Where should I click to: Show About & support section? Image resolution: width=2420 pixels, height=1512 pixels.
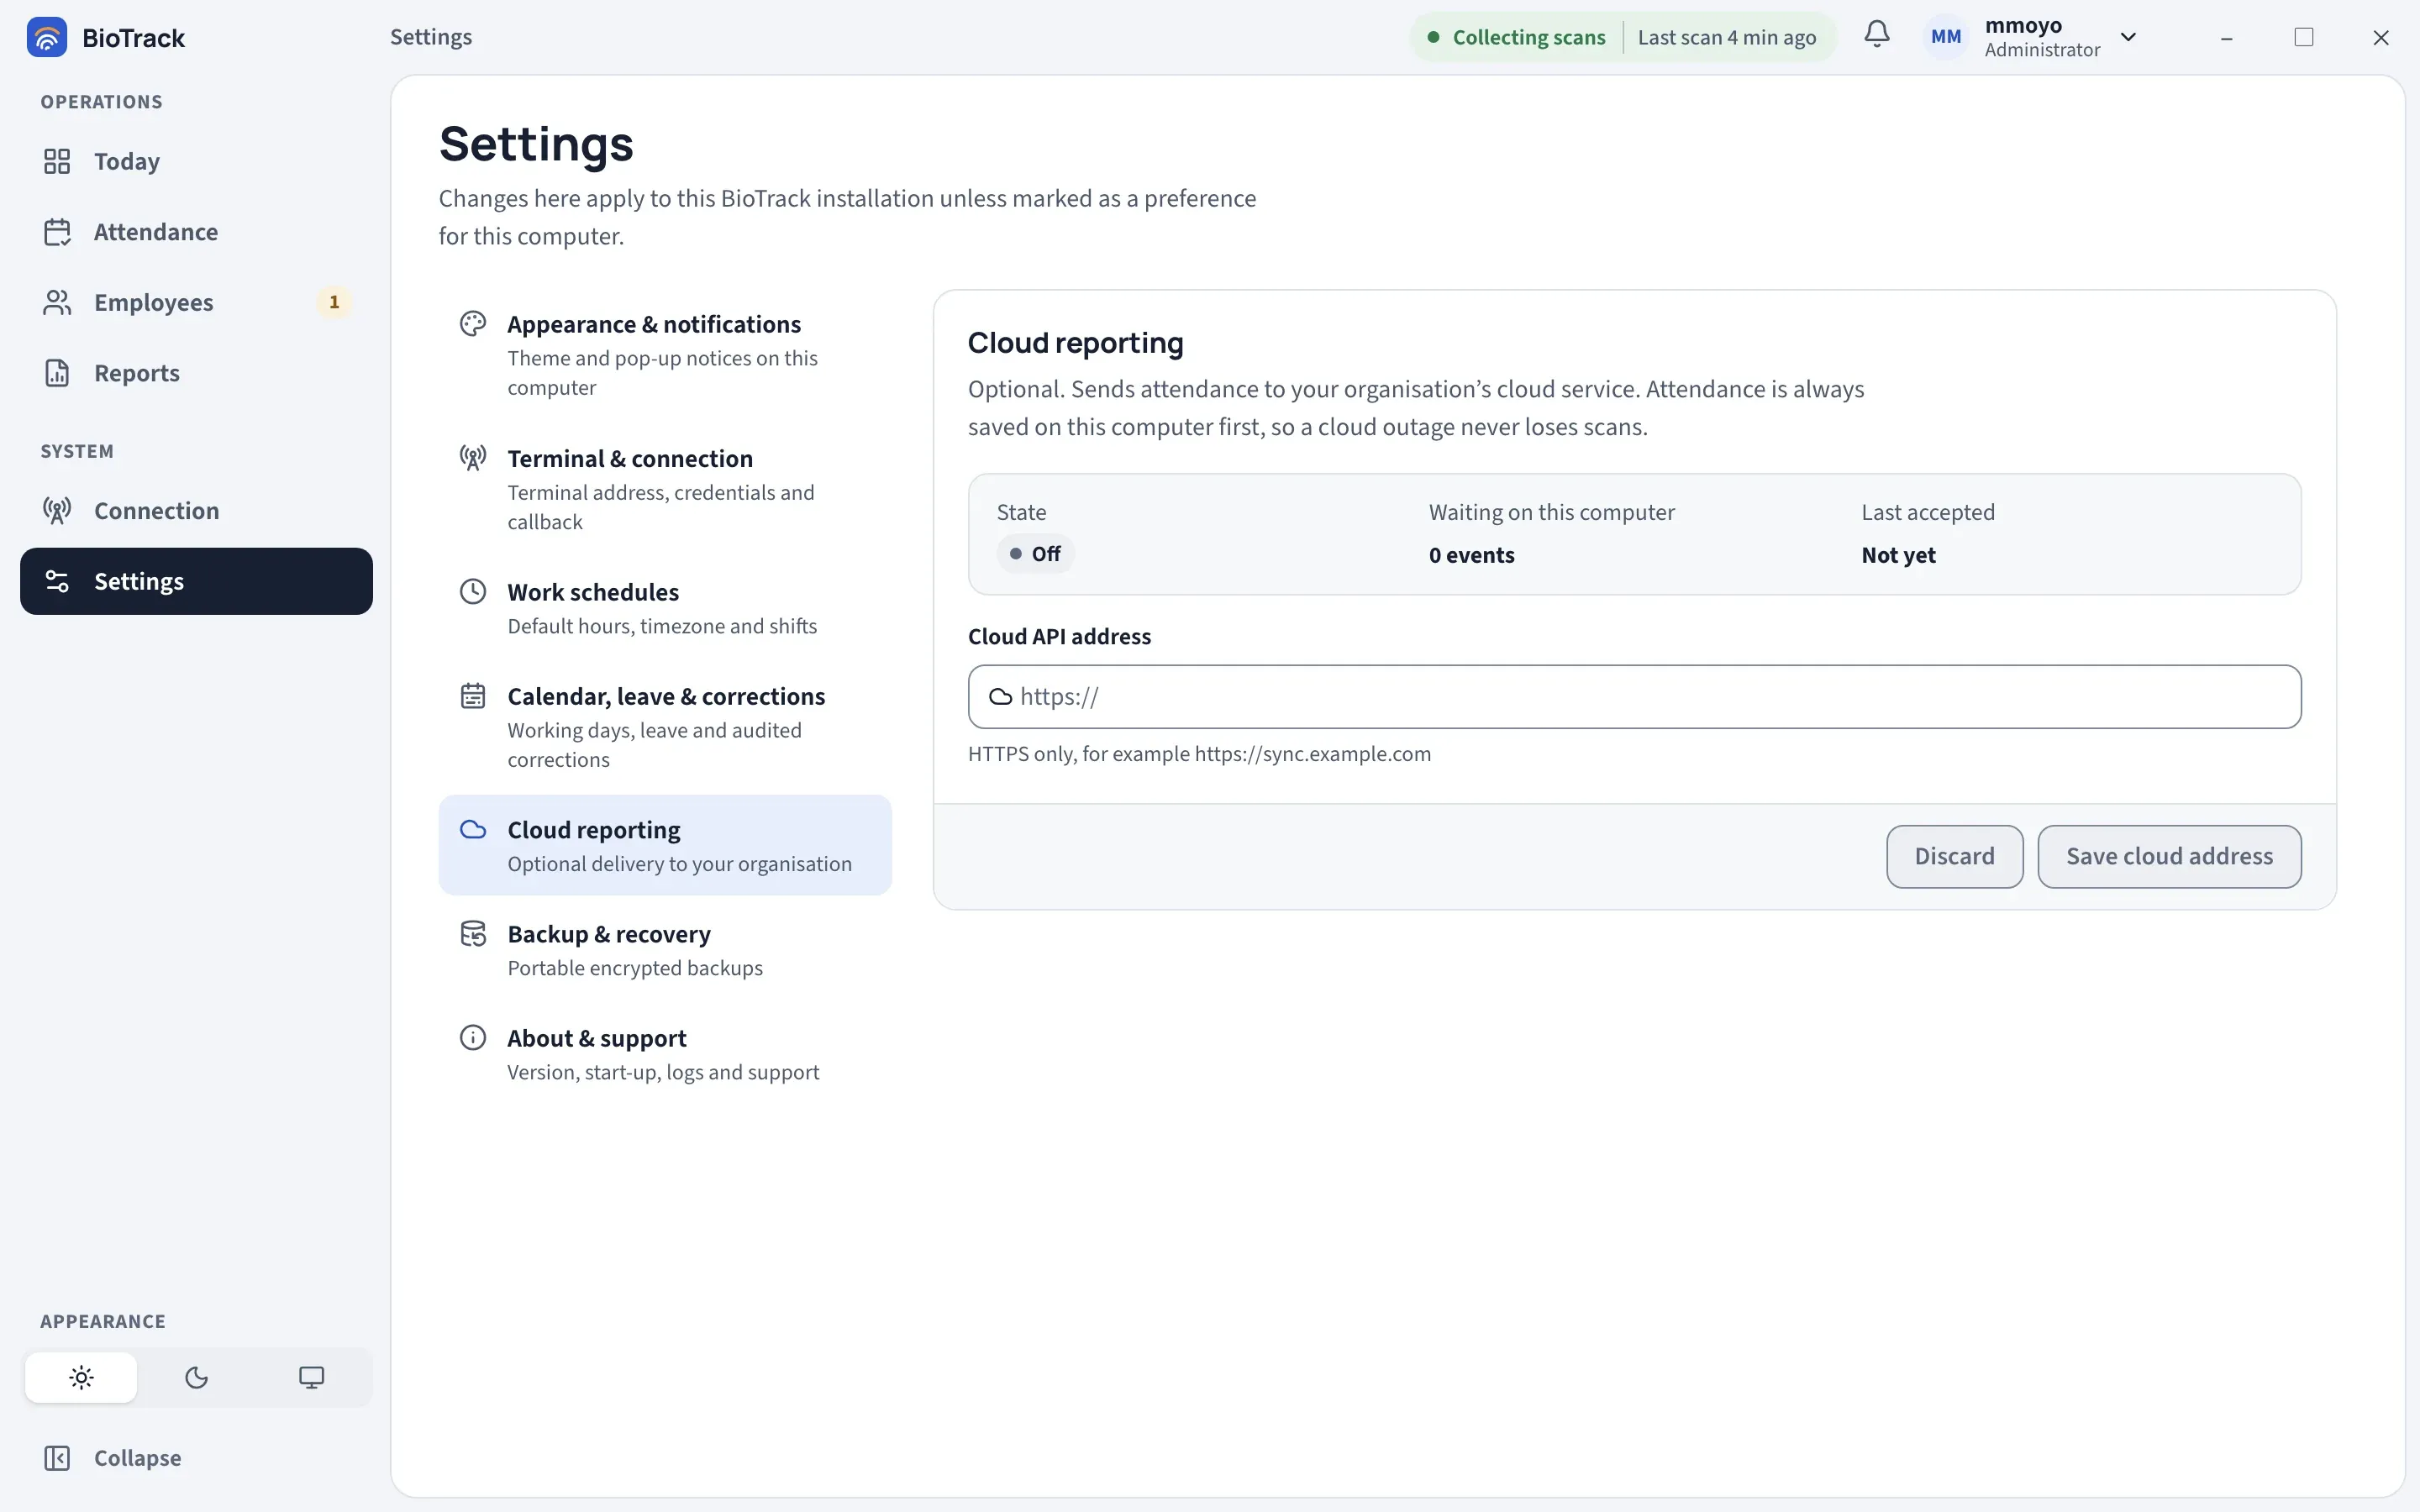click(665, 1054)
